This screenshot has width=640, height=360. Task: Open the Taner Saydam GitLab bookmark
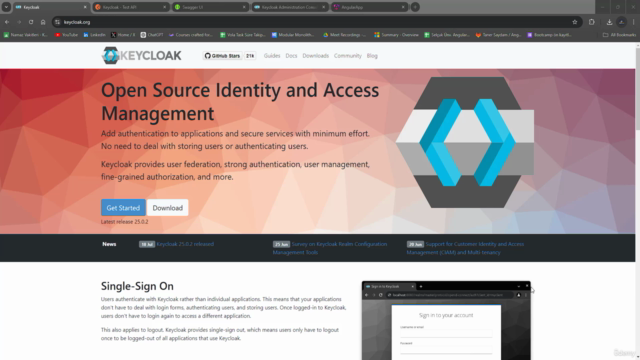click(x=498, y=35)
